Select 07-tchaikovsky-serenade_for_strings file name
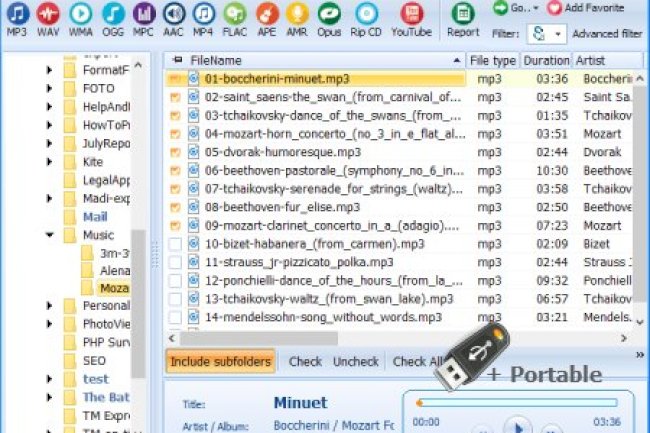 [333, 189]
